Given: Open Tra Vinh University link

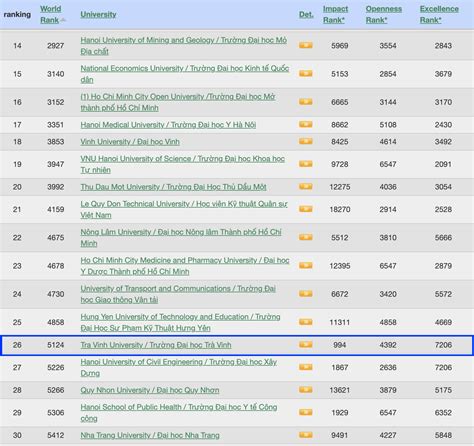Looking at the screenshot, I should pos(156,345).
